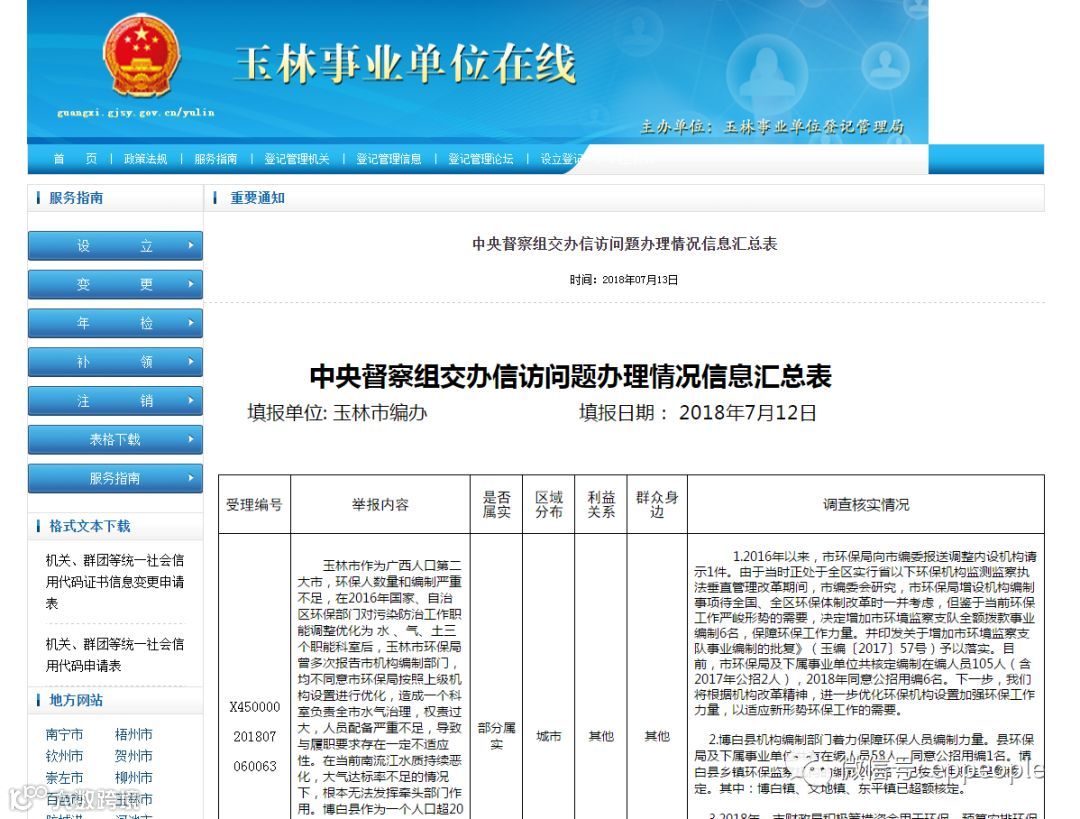Click the 地方网站 section heading
1080x819 pixels.
76,700
